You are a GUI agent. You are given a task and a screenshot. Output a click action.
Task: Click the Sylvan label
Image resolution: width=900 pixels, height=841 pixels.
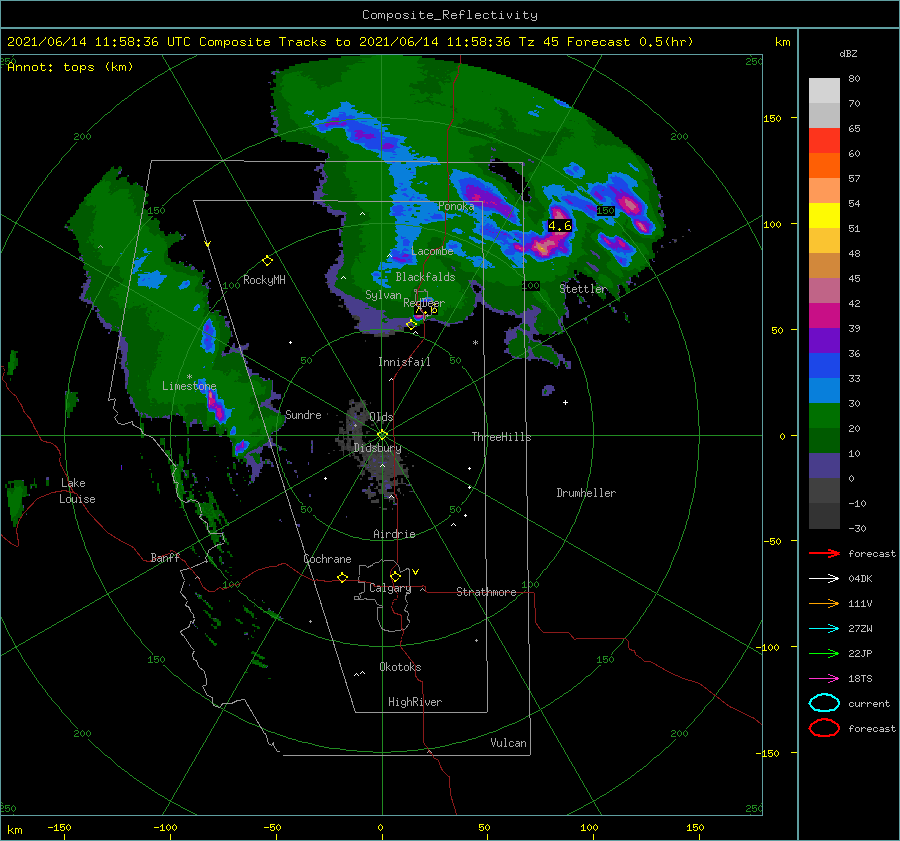point(383,295)
